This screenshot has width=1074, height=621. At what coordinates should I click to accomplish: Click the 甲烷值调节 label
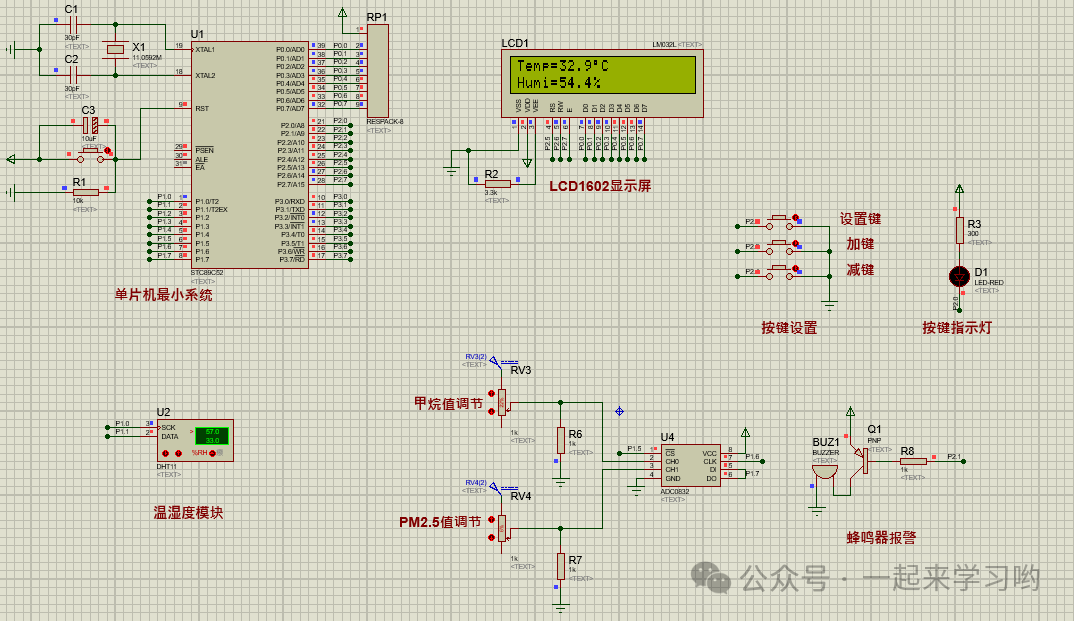448,403
